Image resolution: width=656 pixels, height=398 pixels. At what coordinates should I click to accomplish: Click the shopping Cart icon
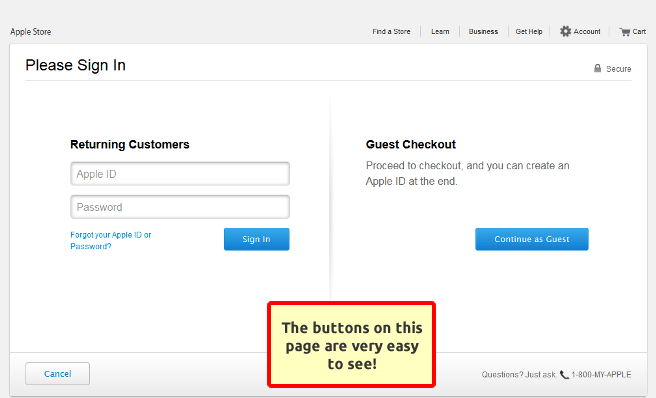[625, 32]
